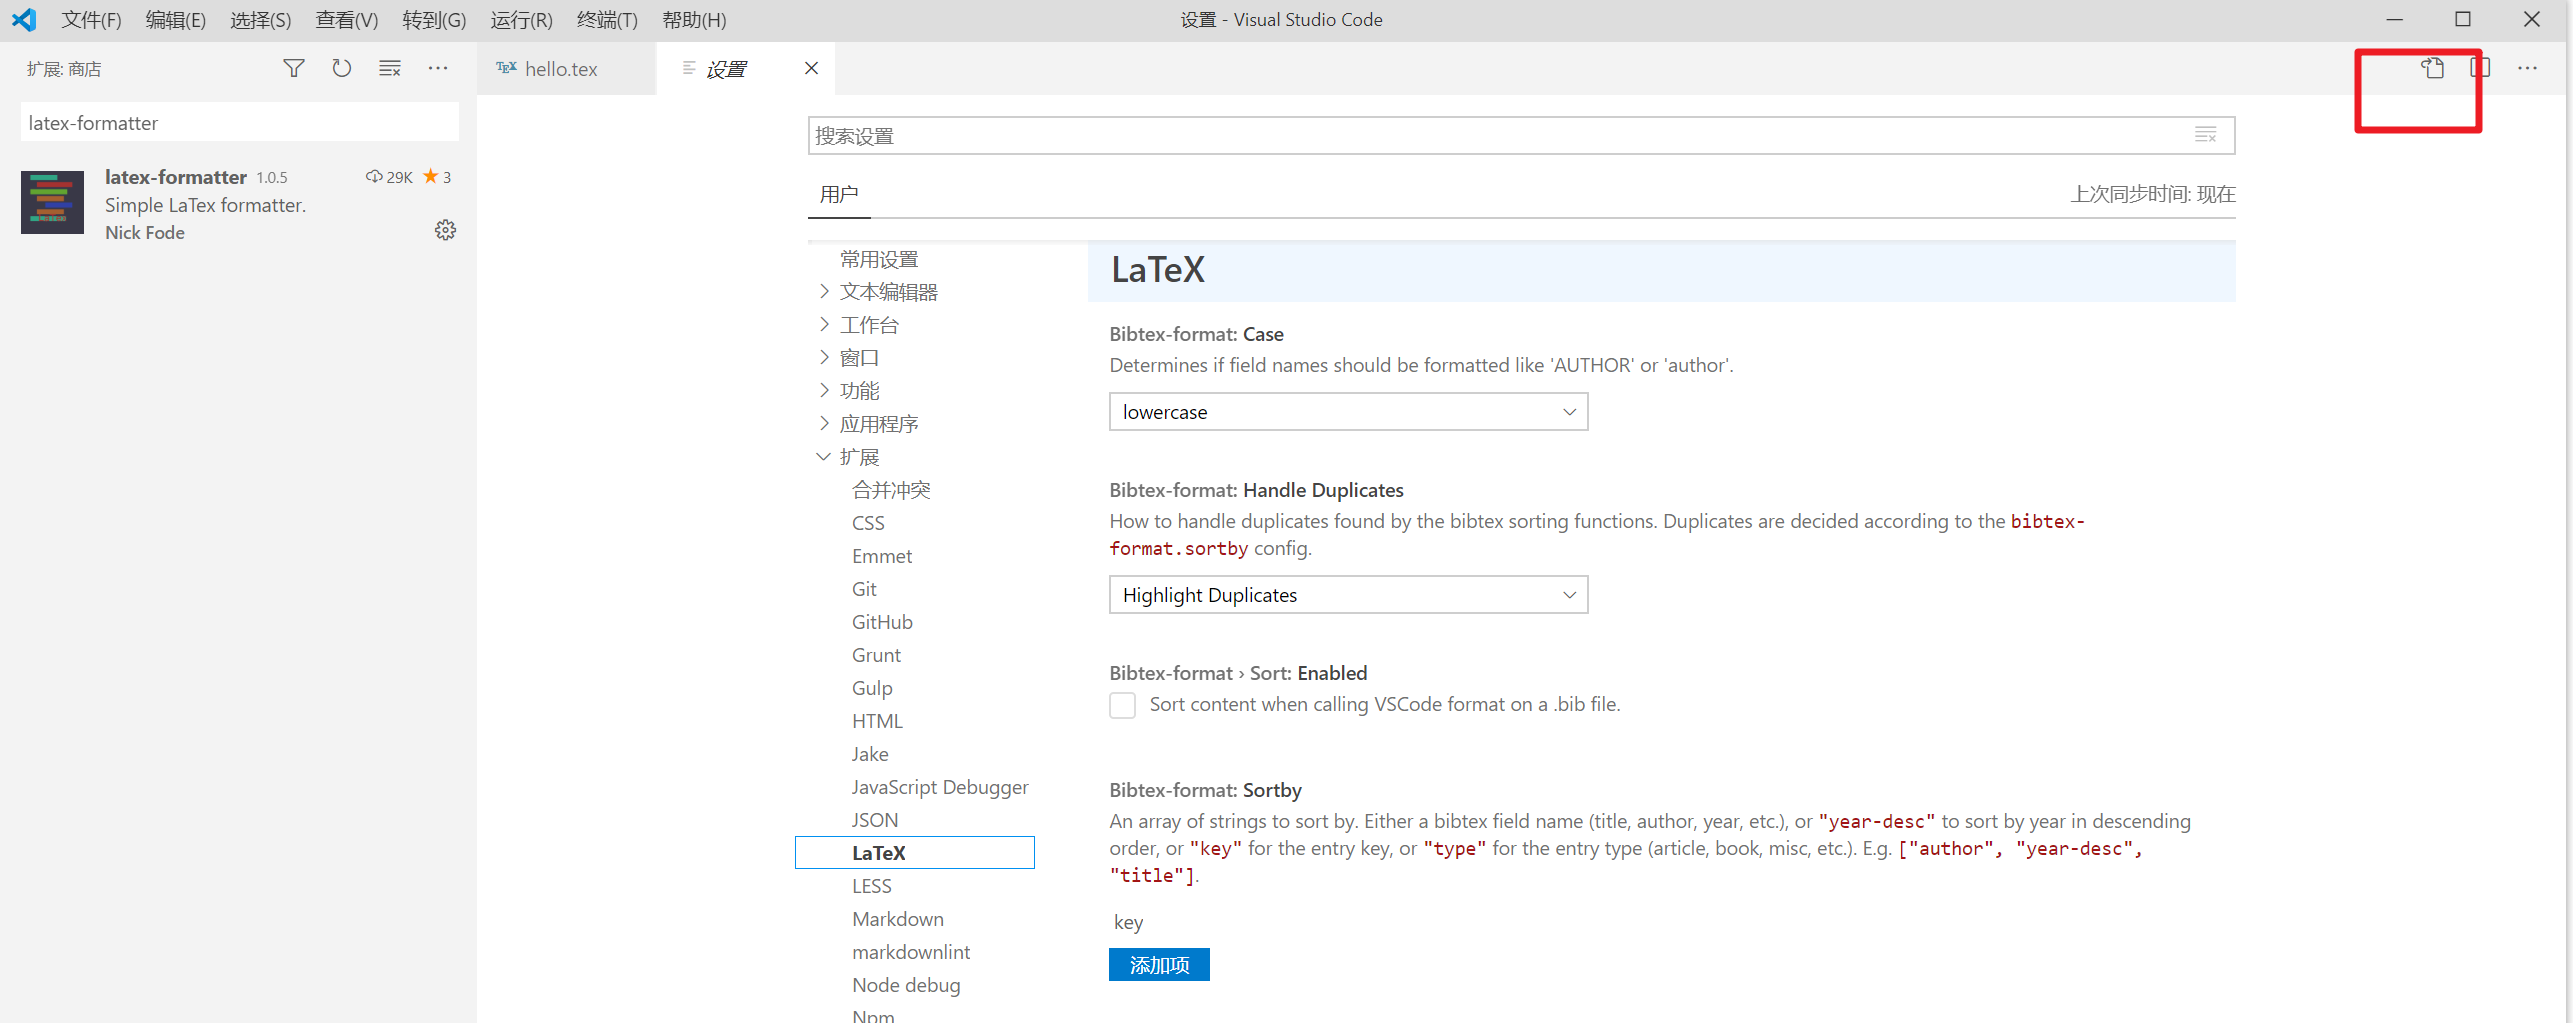Open the latex-formatter extension entry
This screenshot has width=2573, height=1023.
[238, 203]
